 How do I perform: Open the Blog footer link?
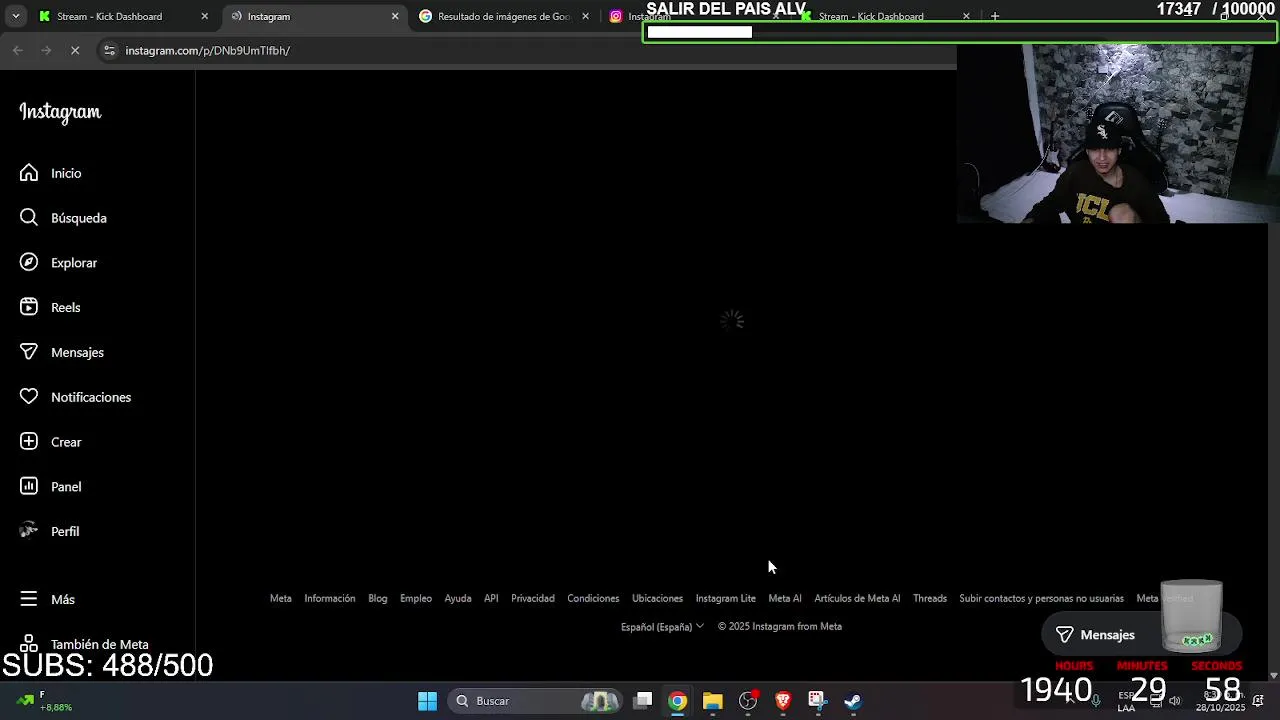pos(378,599)
